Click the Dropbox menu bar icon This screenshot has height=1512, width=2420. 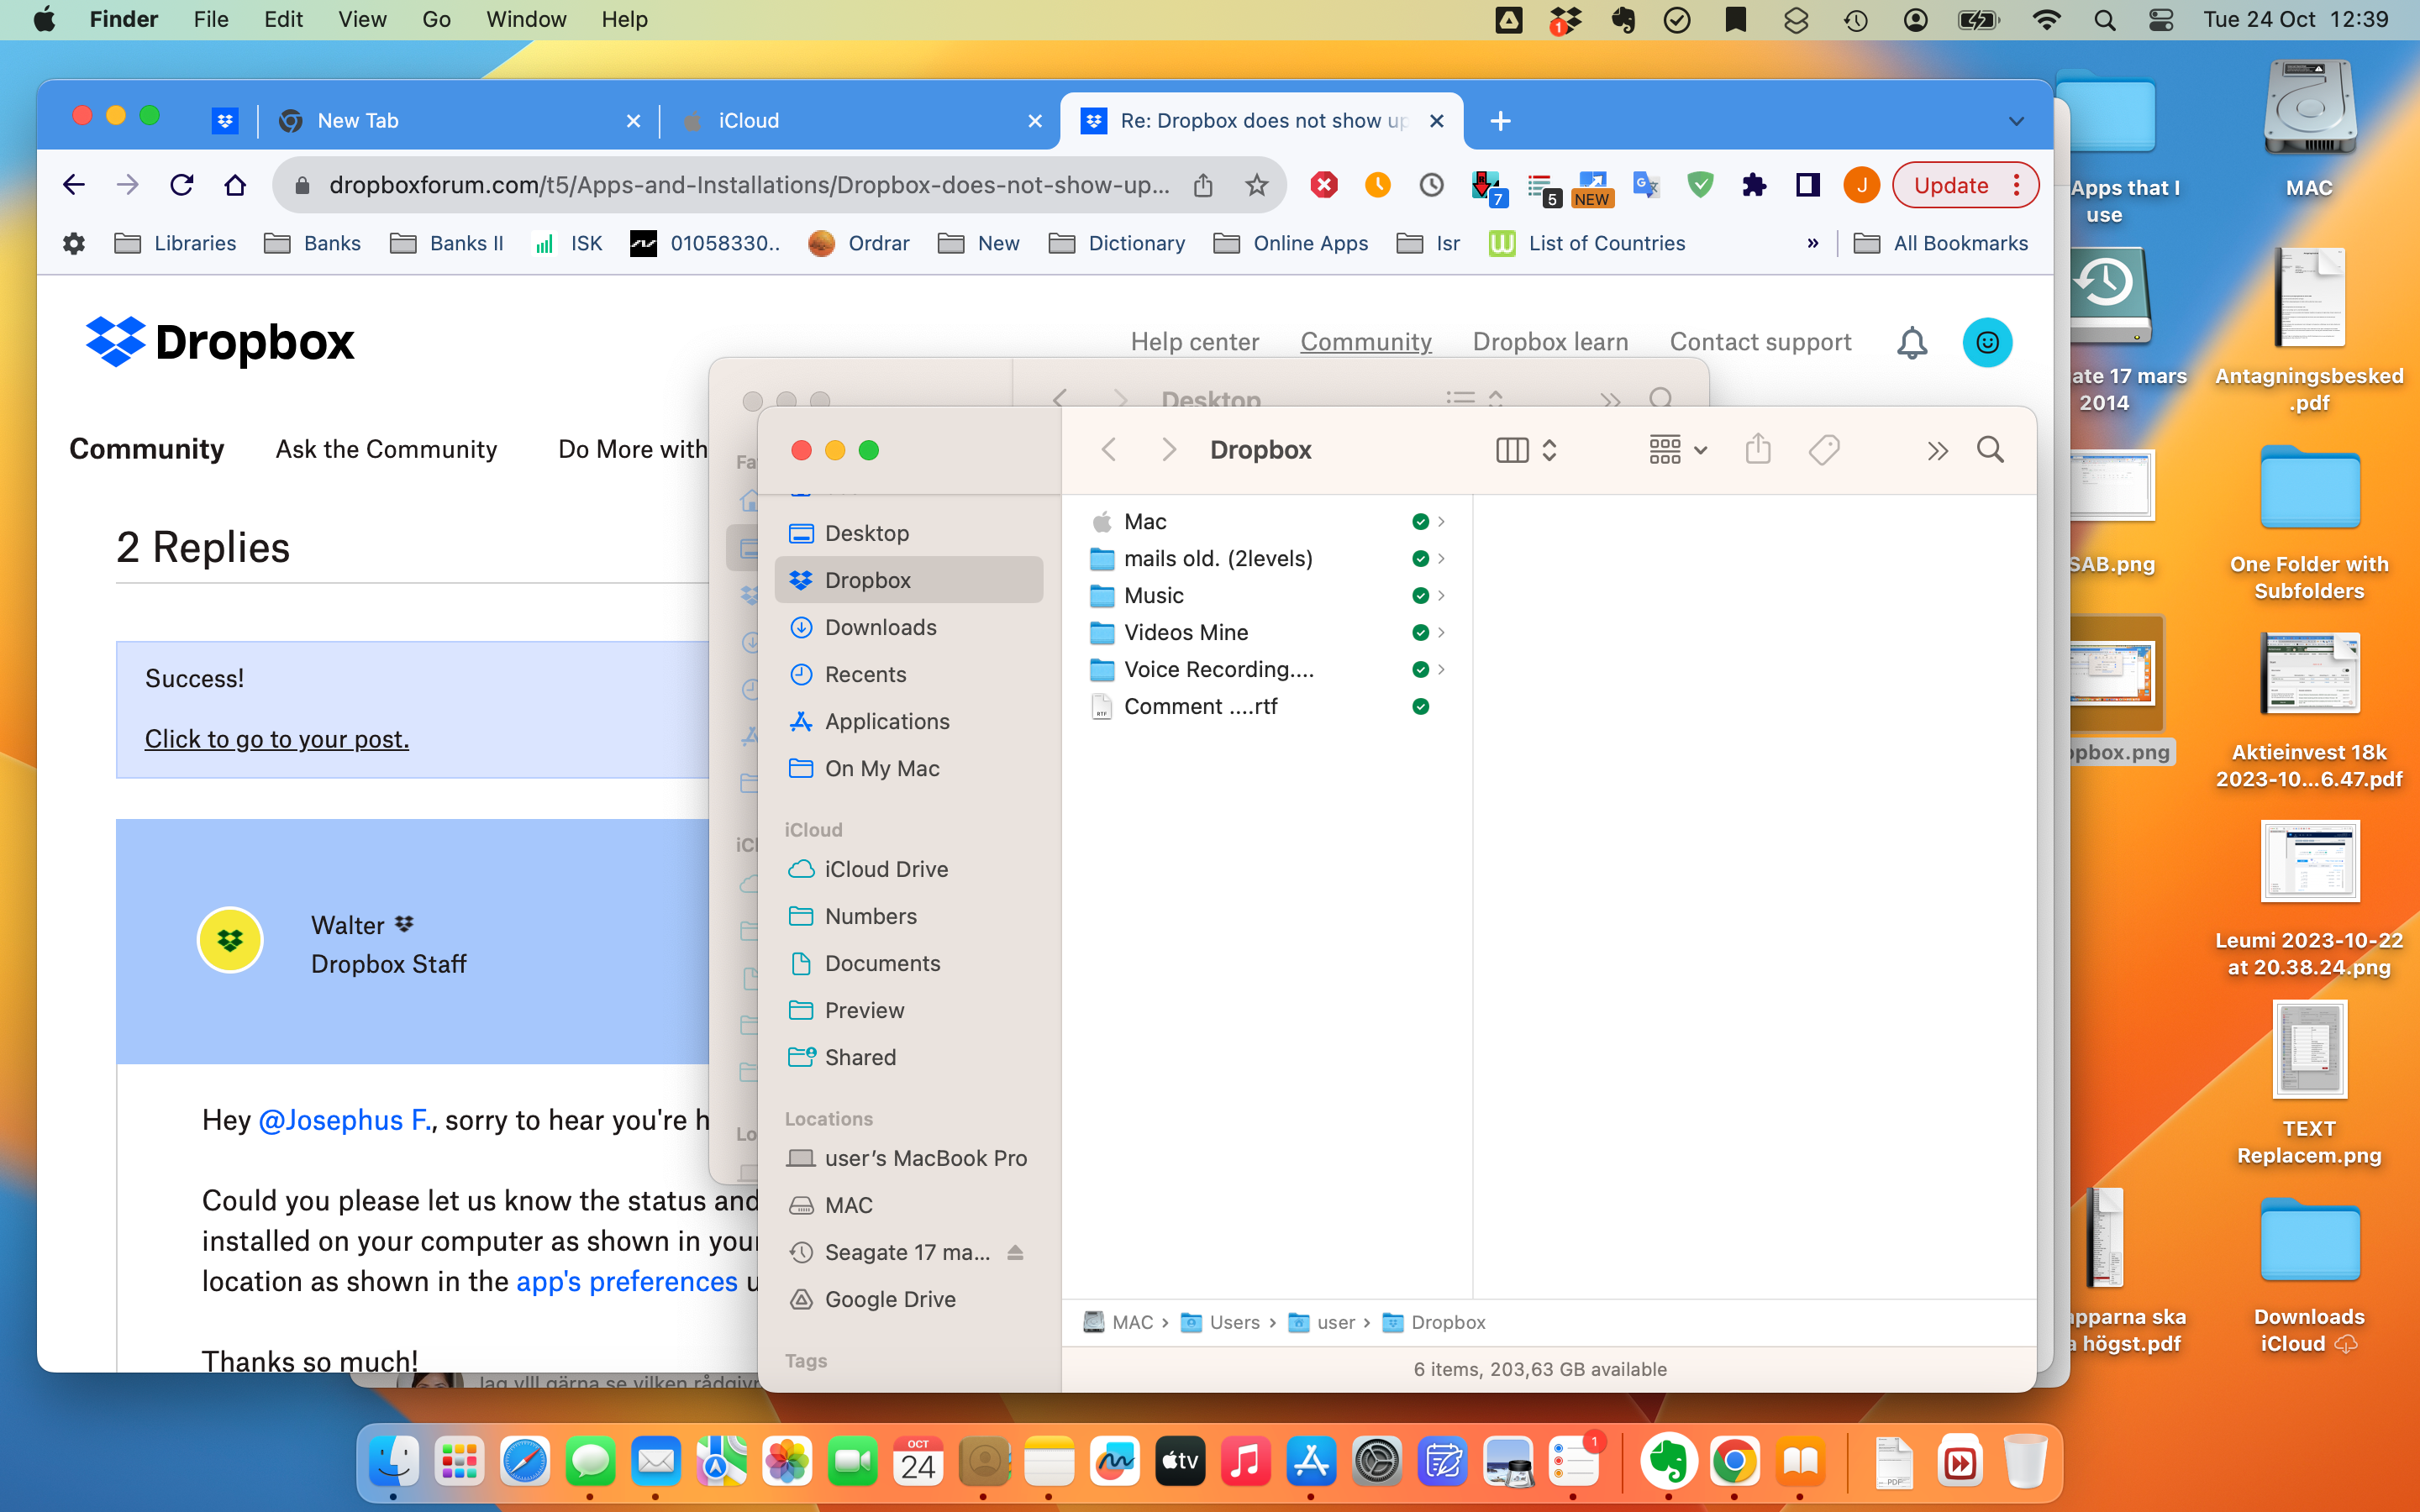point(1565,19)
